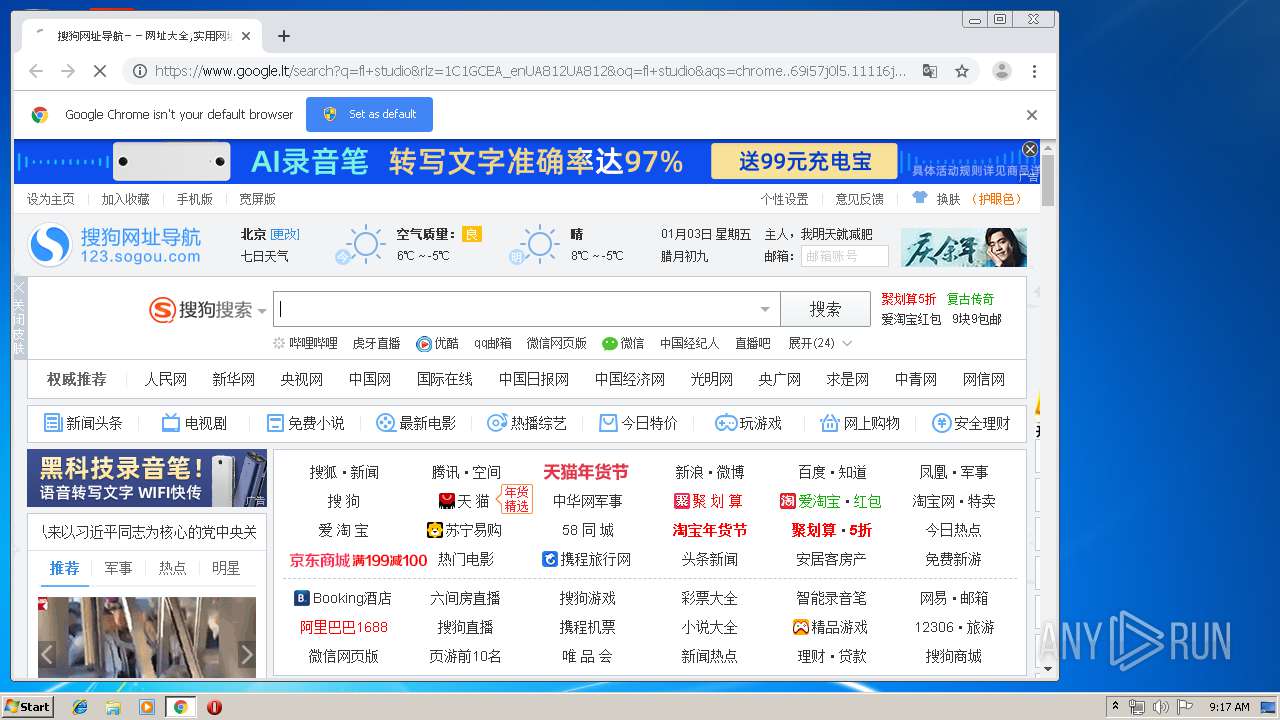Click the volume speaker tray icon
Viewport: 1280px width, 720px height.
tap(1160, 707)
